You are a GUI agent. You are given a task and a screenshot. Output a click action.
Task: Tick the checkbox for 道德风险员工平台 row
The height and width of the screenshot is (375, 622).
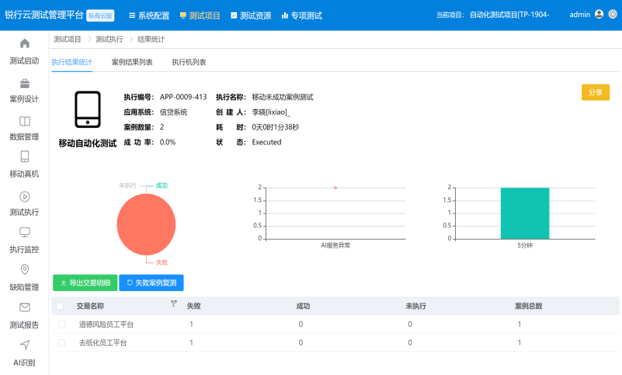coord(61,324)
